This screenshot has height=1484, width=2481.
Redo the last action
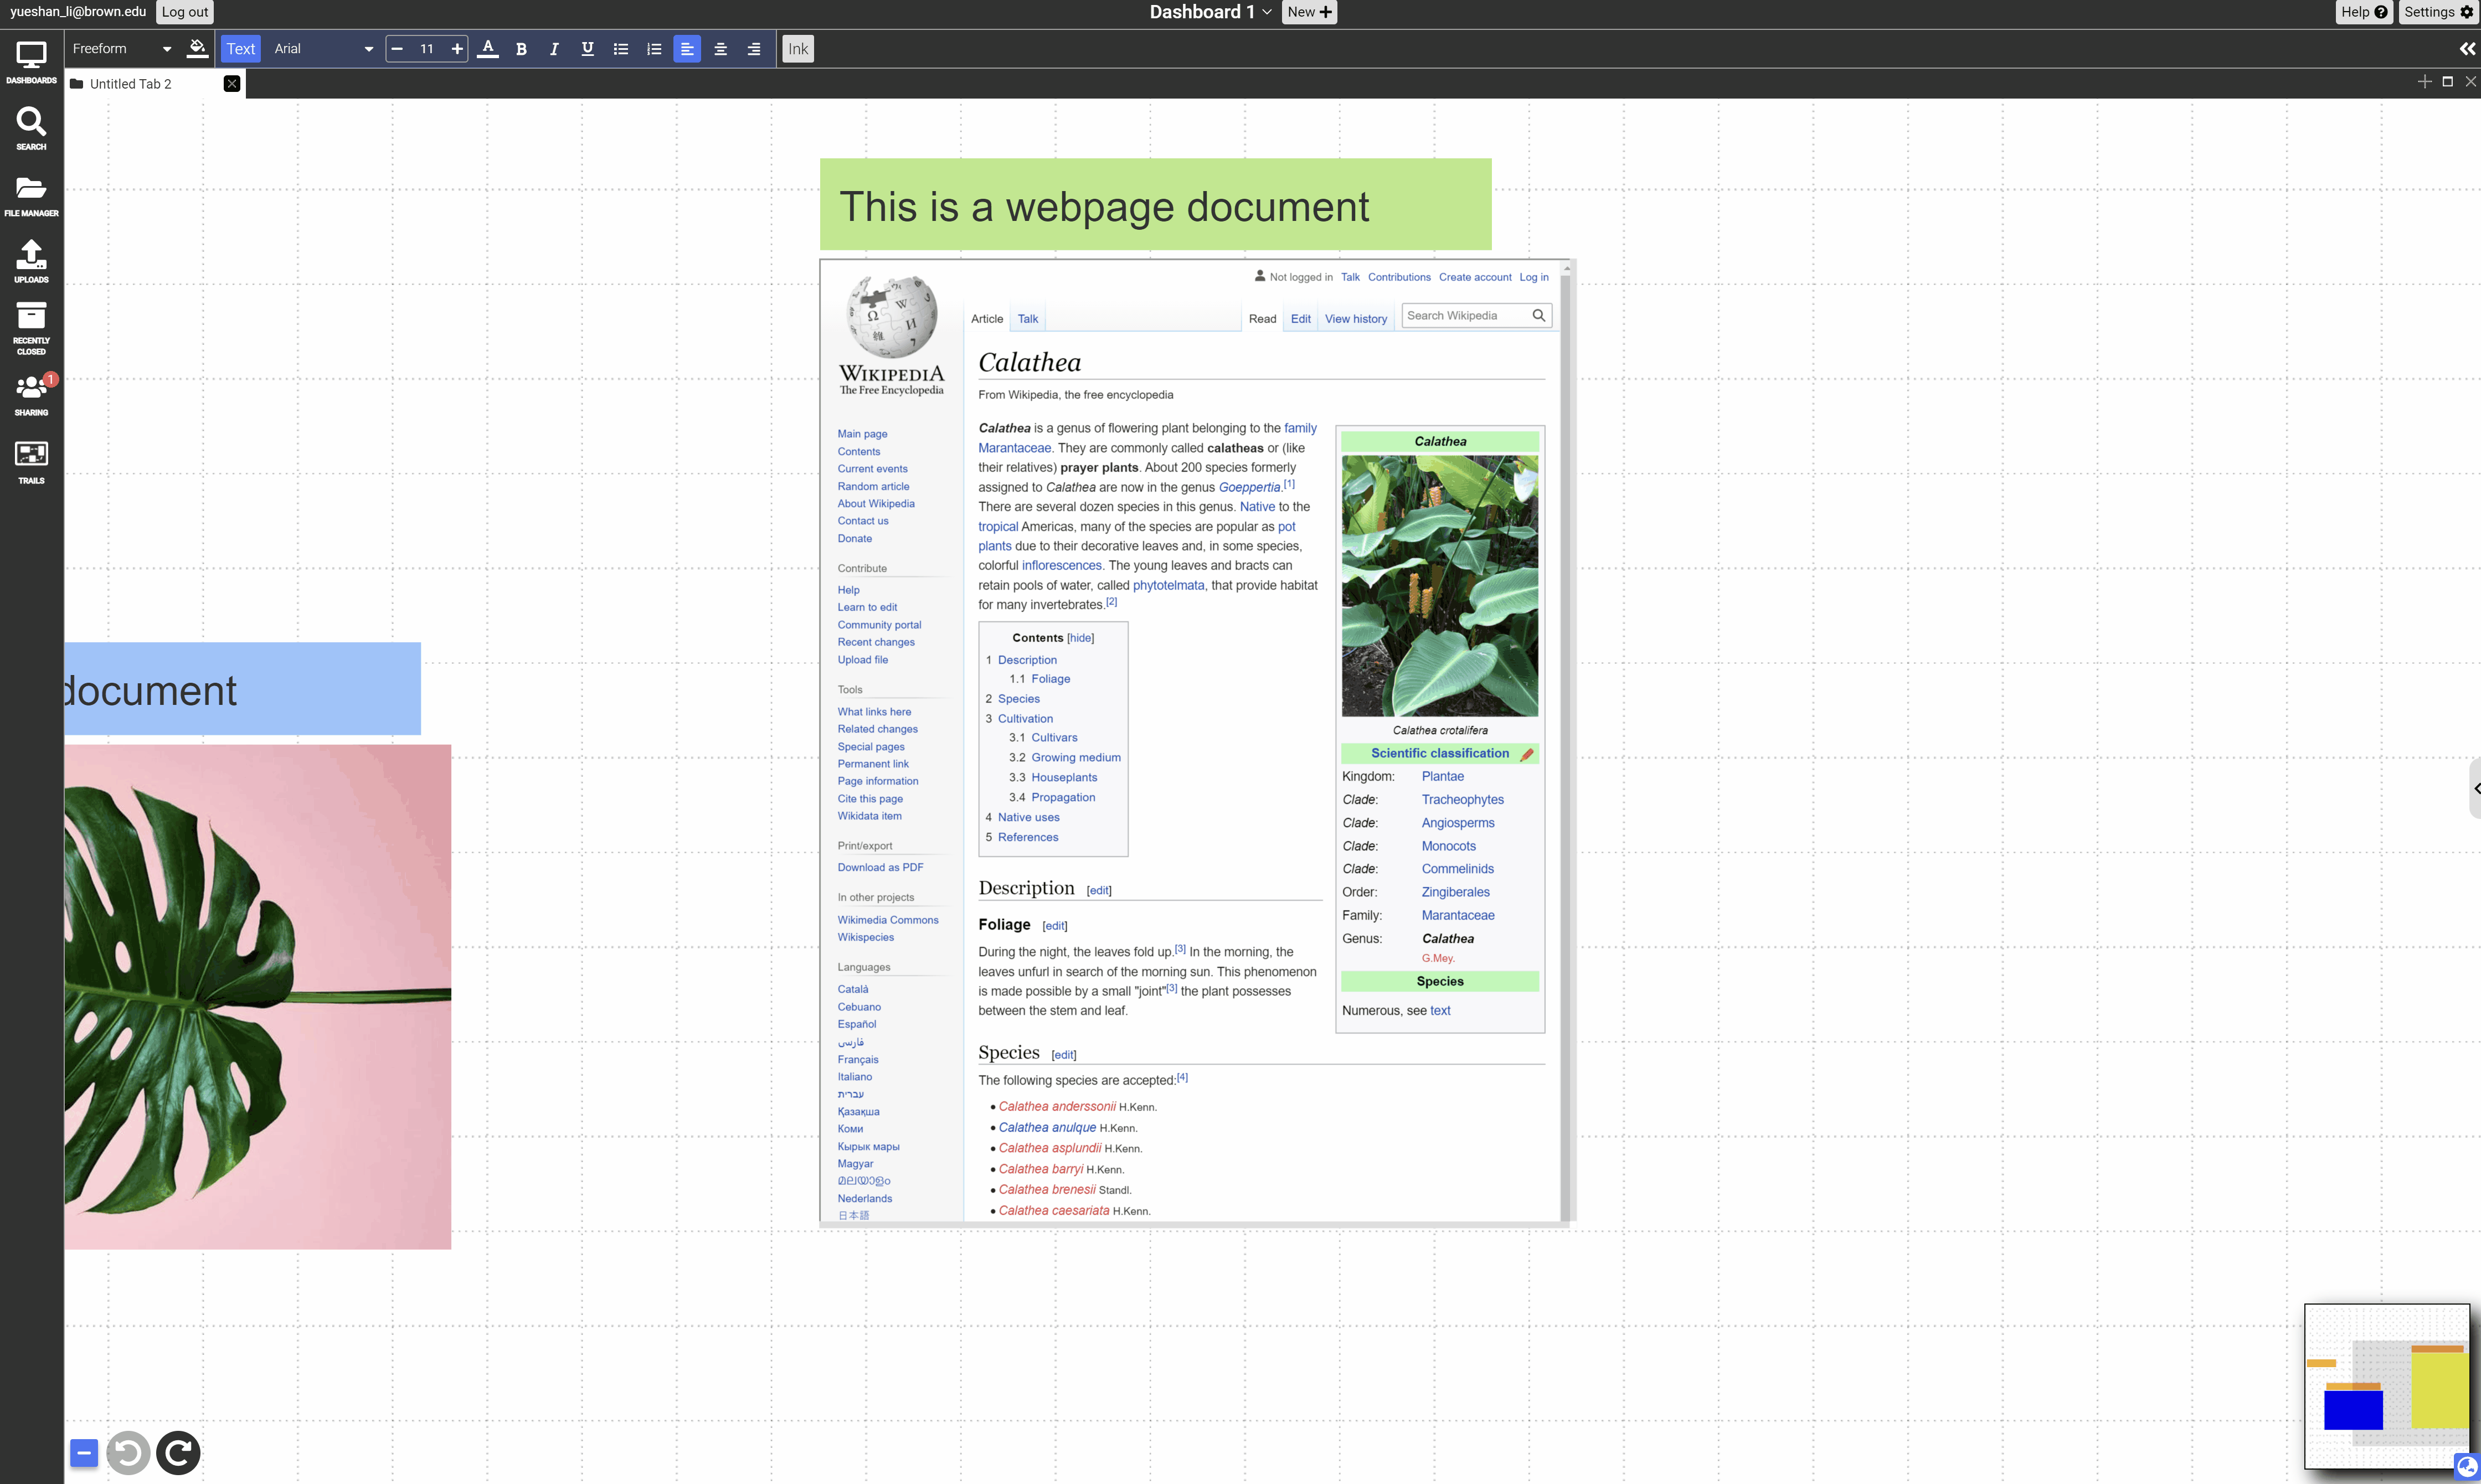coord(178,1452)
